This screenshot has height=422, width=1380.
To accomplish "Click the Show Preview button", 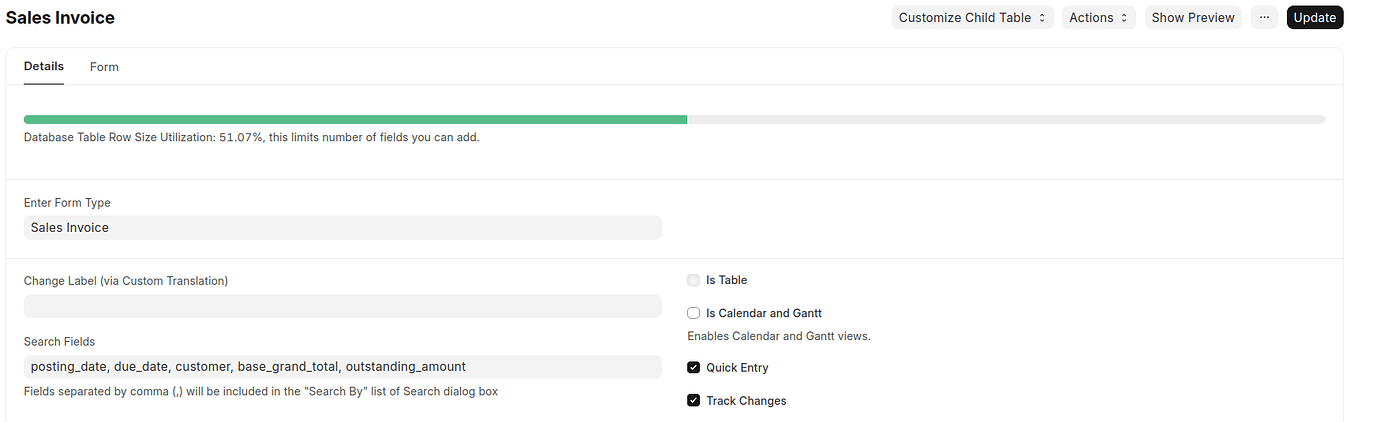I will click(1192, 18).
